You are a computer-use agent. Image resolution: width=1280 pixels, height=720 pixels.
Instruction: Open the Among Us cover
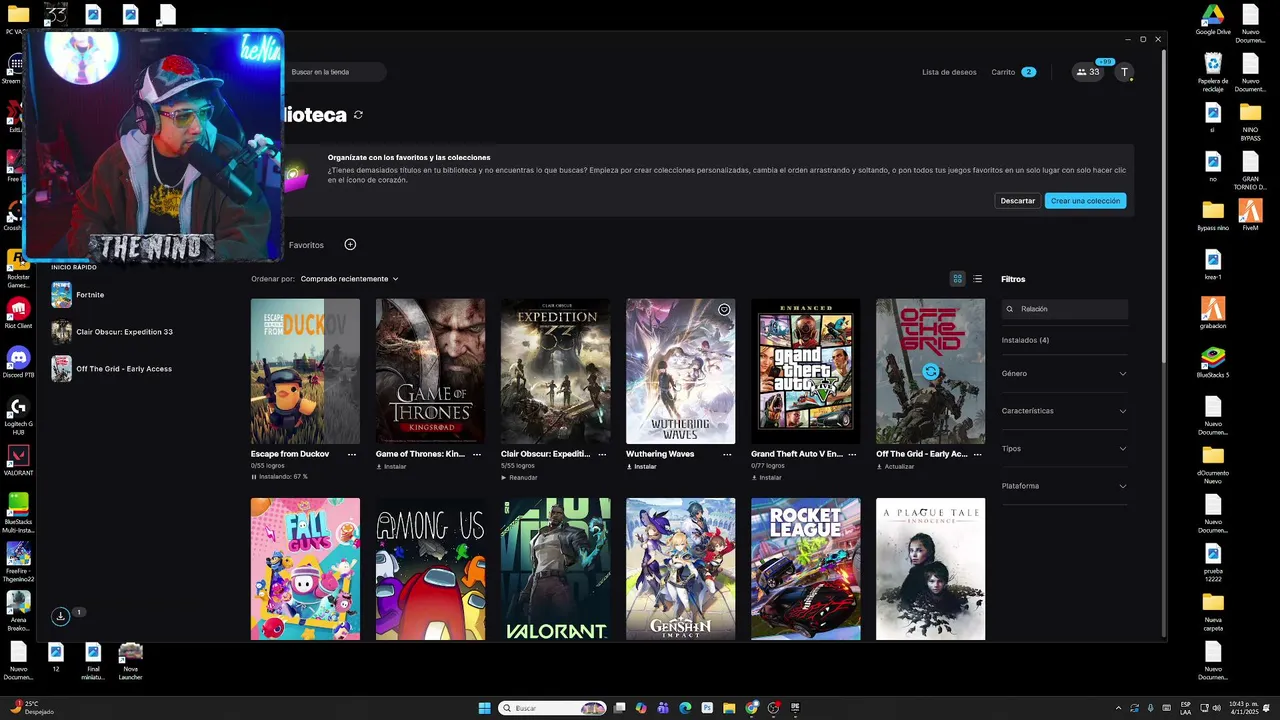tap(430, 569)
